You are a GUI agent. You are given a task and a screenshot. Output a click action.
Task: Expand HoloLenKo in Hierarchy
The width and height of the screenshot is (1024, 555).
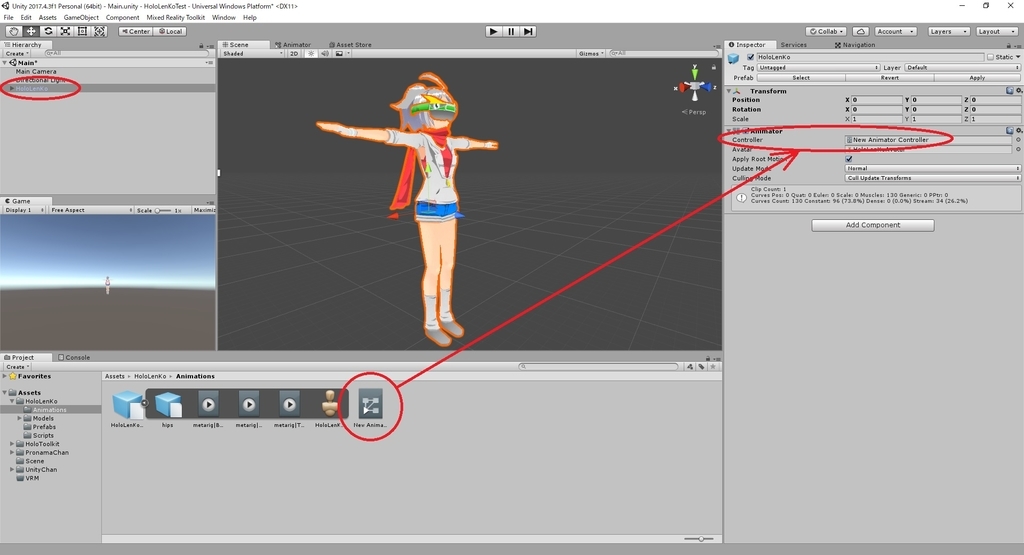tap(11, 88)
